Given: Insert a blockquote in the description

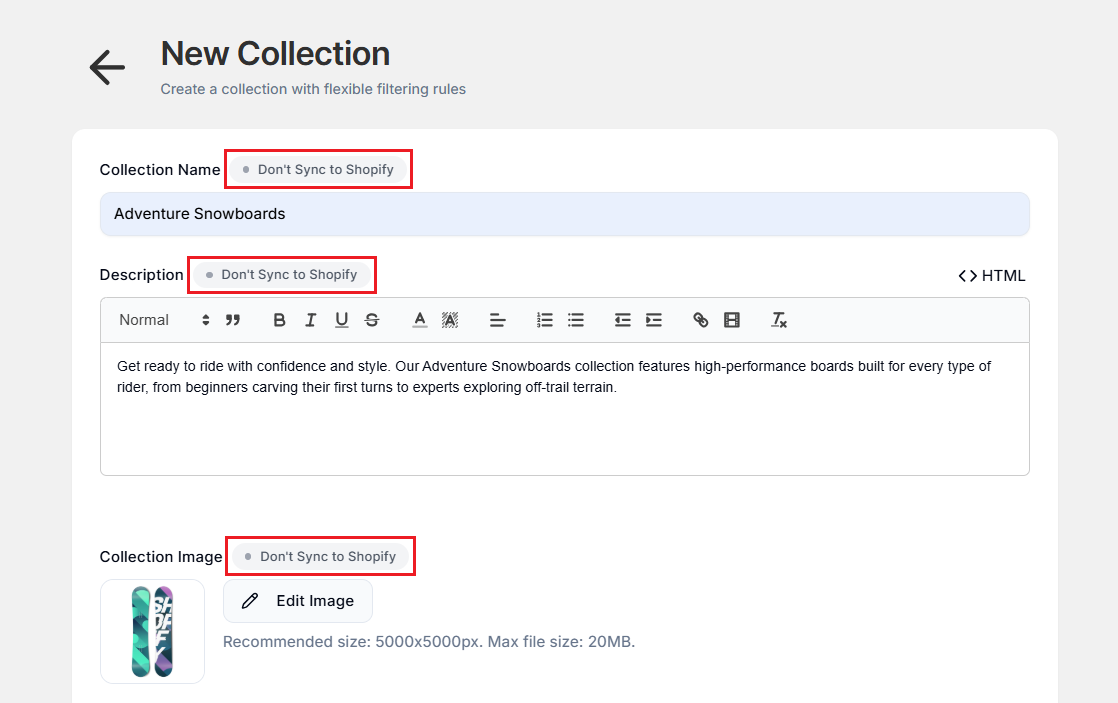Looking at the screenshot, I should (x=232, y=320).
